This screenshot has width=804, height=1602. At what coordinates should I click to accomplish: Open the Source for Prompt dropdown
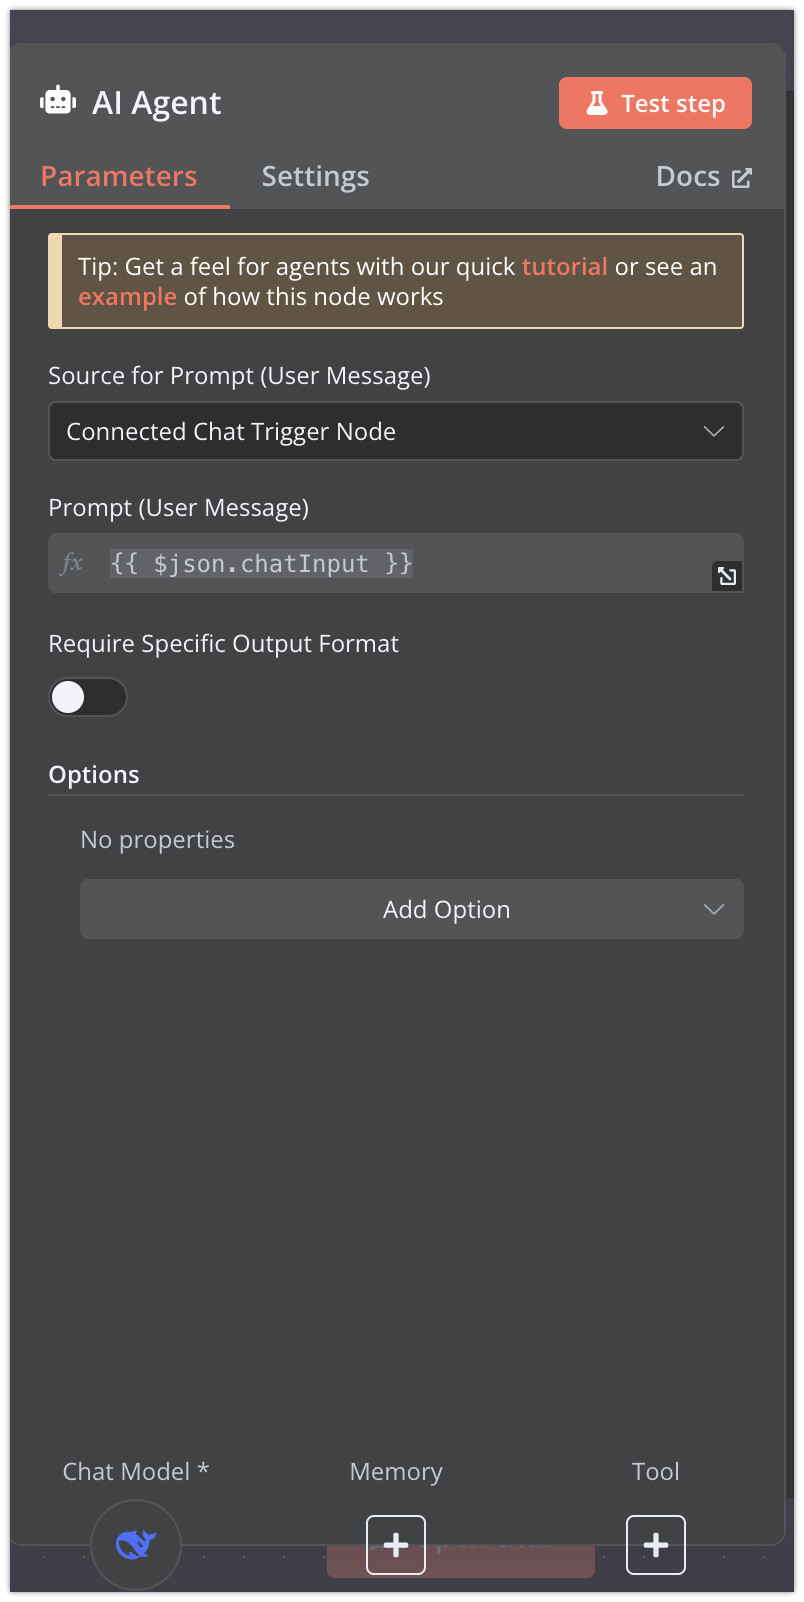396,431
